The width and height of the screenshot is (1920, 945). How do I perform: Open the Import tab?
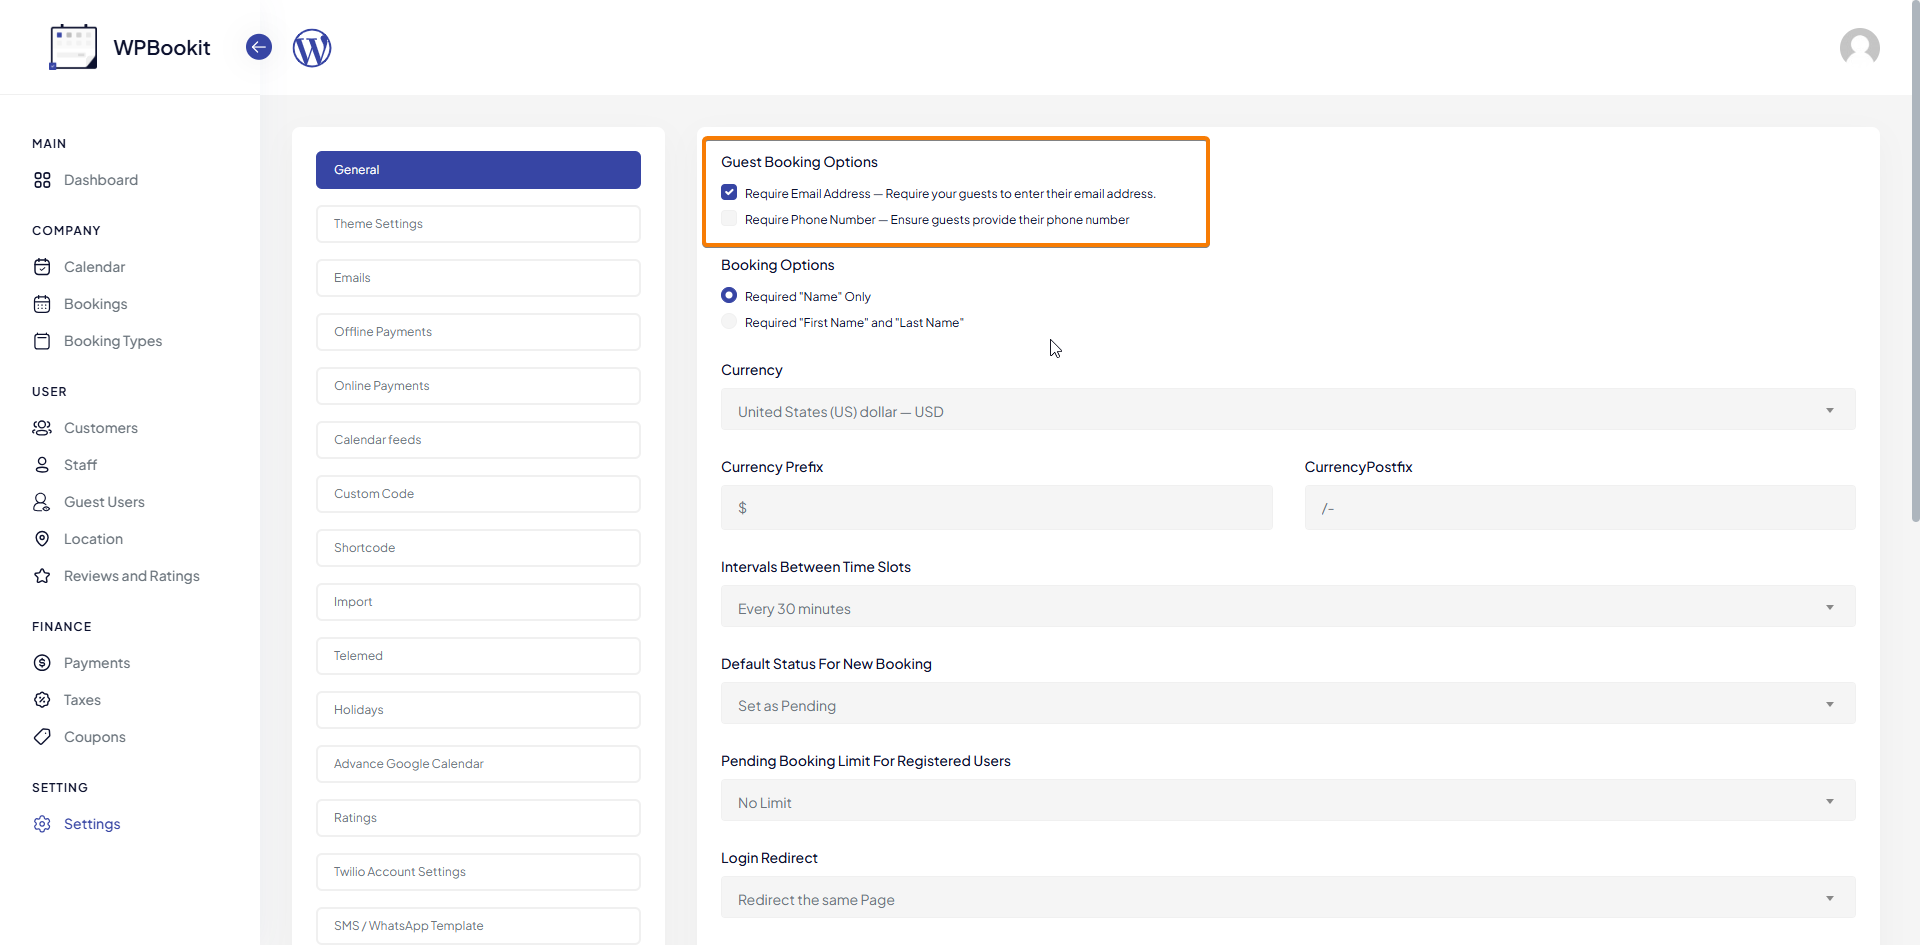[478, 602]
